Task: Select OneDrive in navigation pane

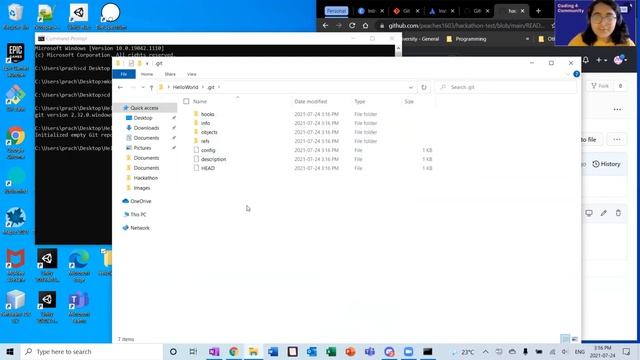Action: (x=140, y=201)
